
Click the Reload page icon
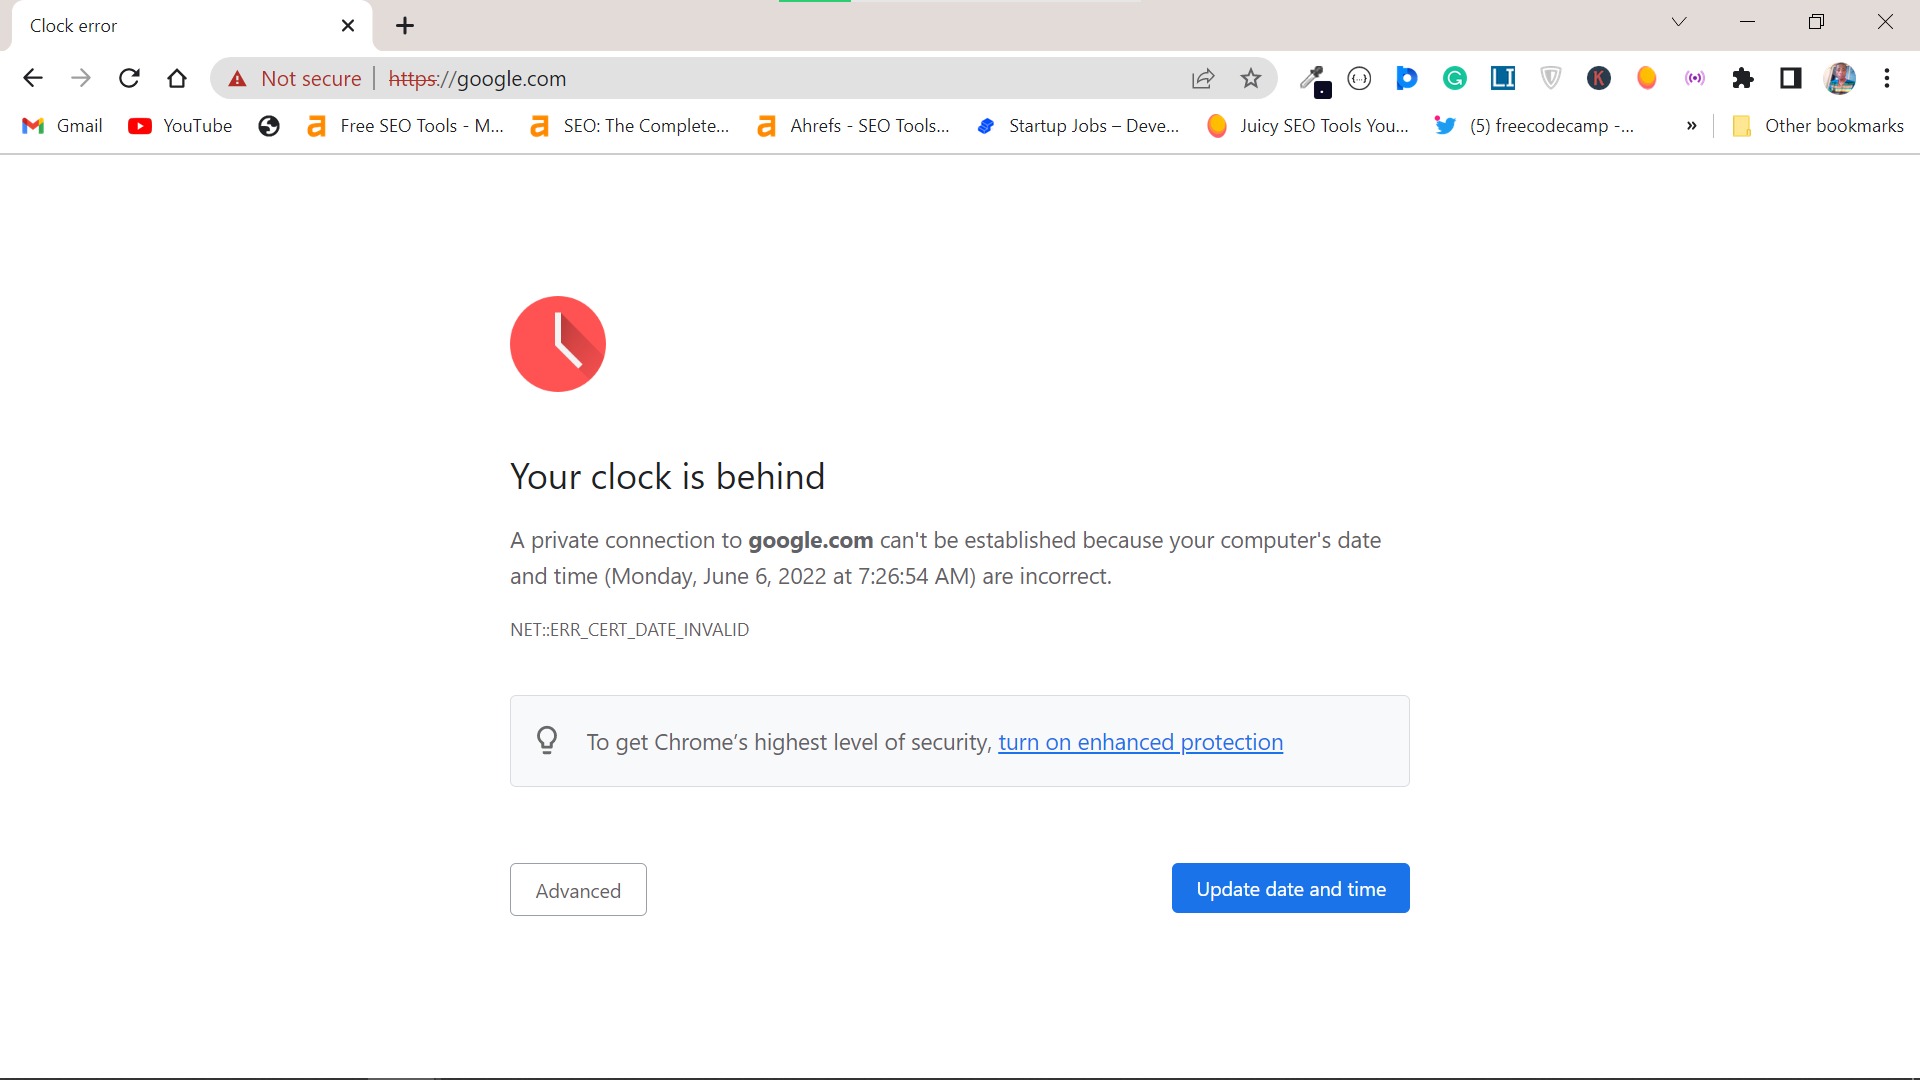point(129,78)
